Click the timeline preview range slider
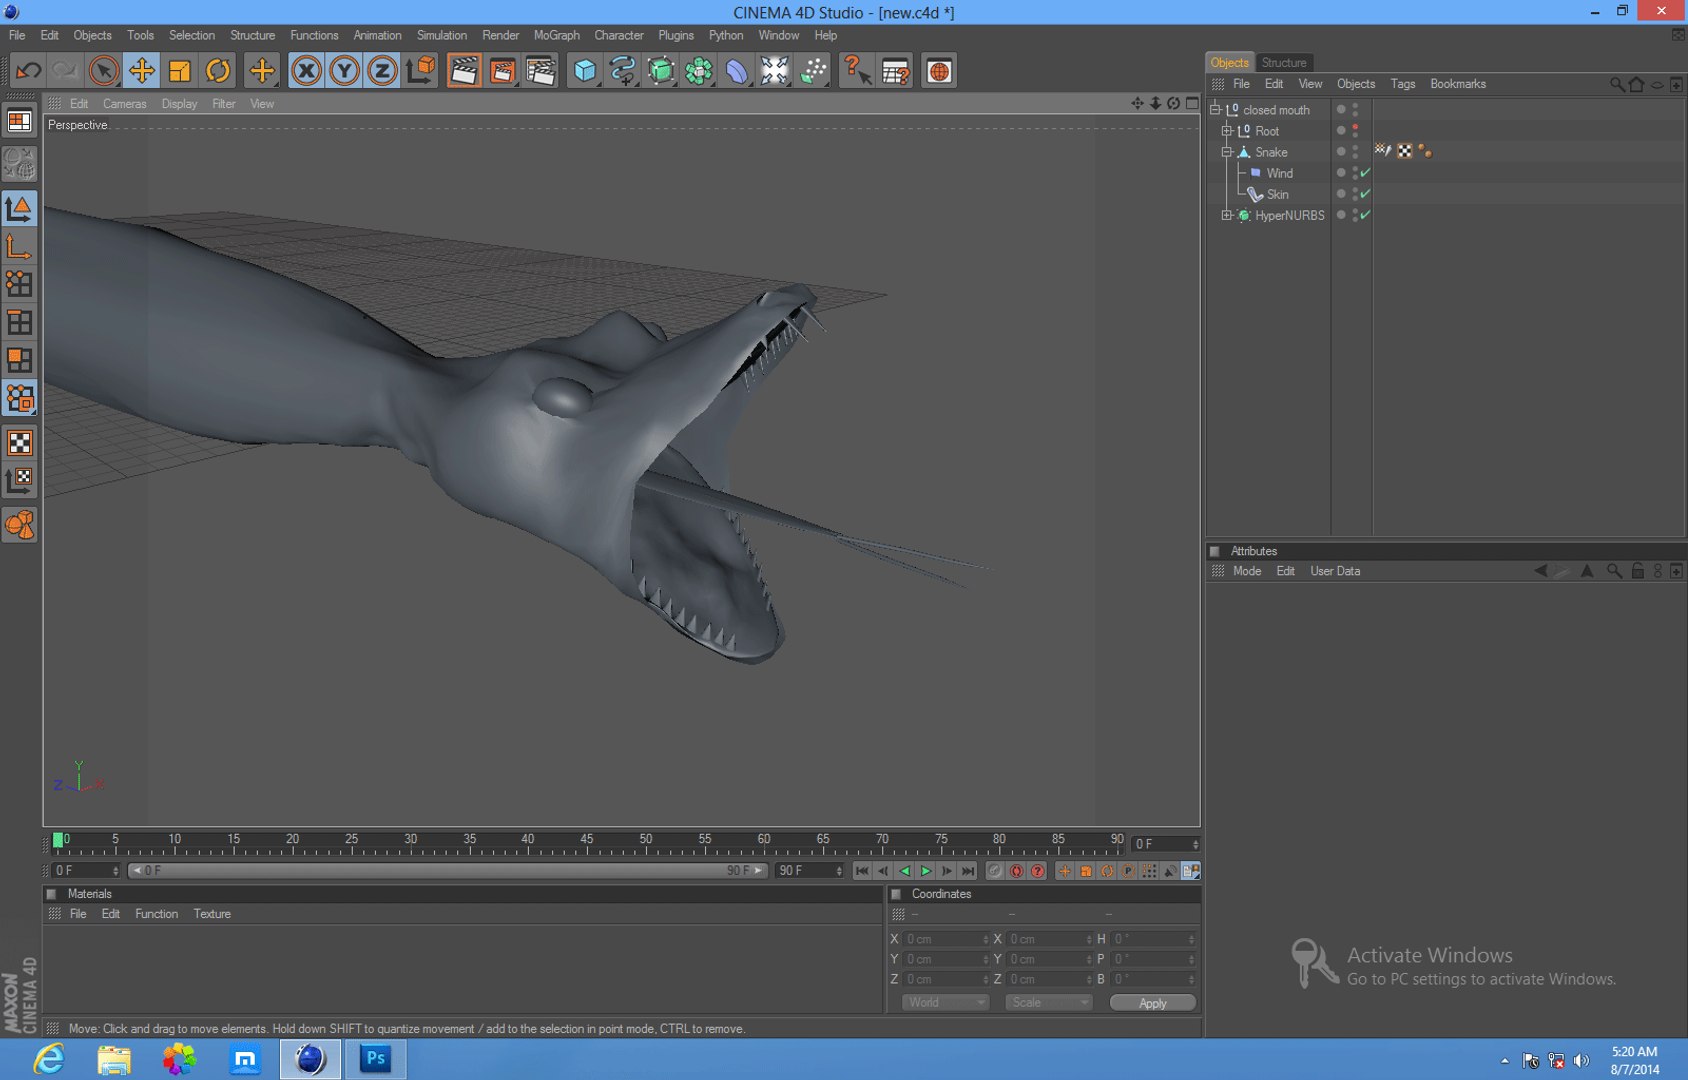Image resolution: width=1688 pixels, height=1080 pixels. (x=449, y=871)
